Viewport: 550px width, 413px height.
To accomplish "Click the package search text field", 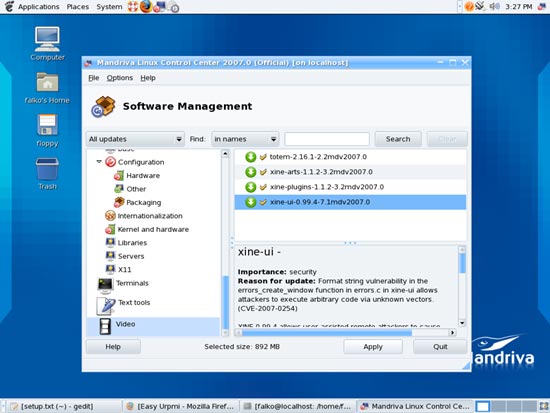I will pyautogui.click(x=327, y=139).
